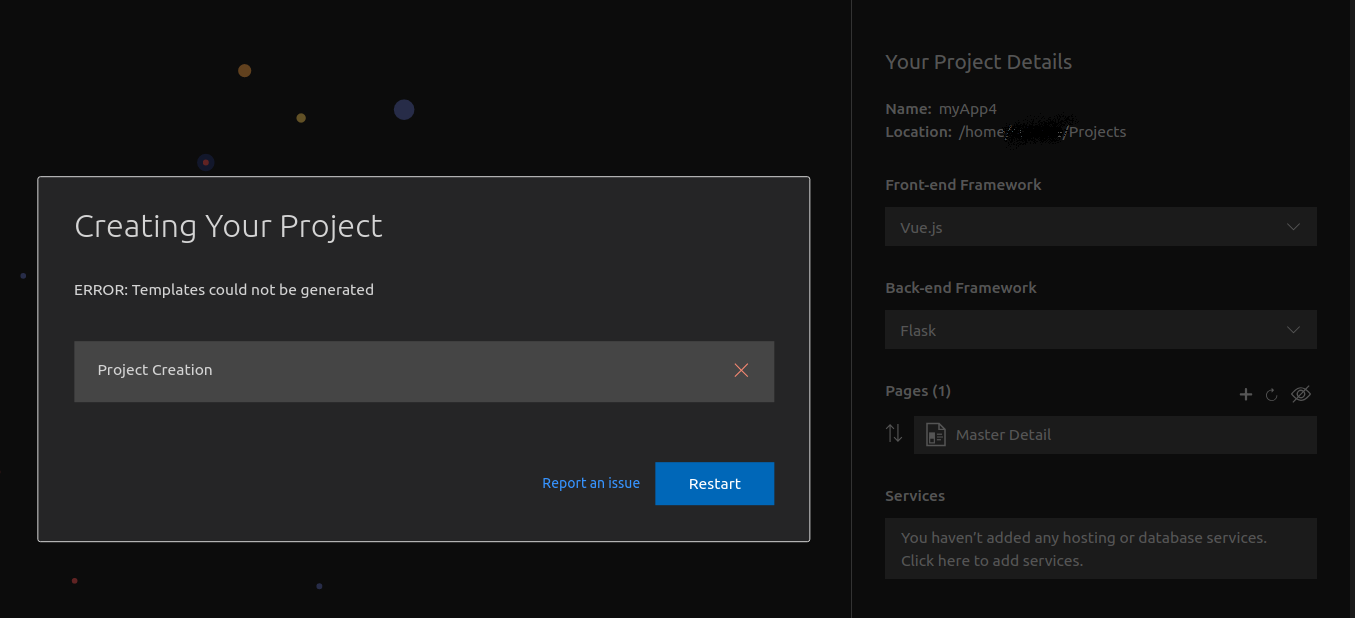The height and width of the screenshot is (618, 1355).
Task: Toggle page visibility with the crossed eye icon
Action: (x=1300, y=394)
